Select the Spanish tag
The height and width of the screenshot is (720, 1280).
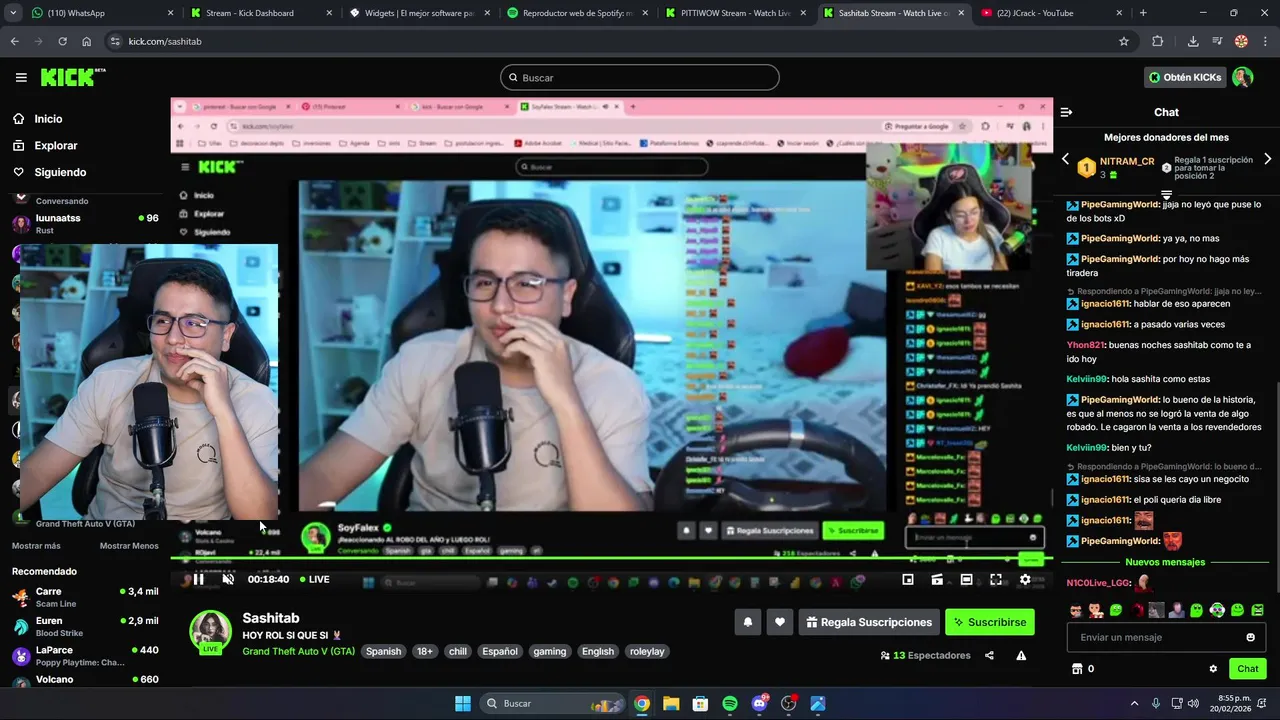click(x=383, y=651)
